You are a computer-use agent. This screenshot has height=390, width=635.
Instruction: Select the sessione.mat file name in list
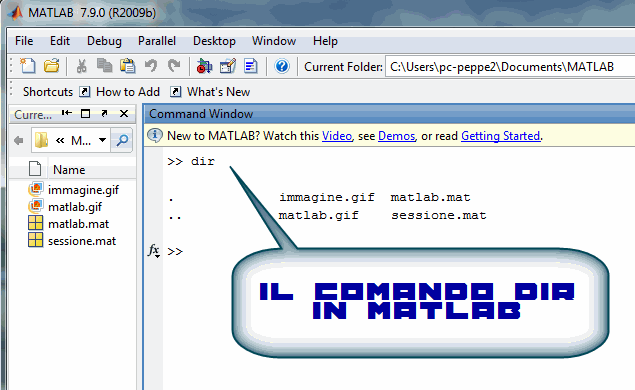pos(82,241)
